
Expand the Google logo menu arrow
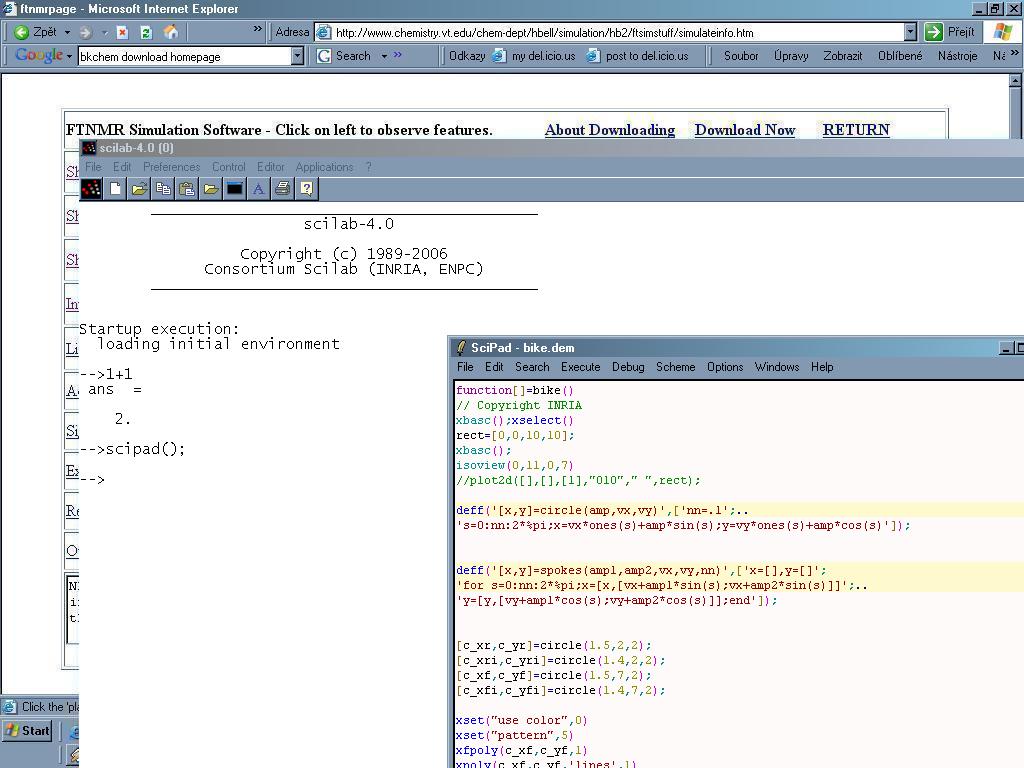pos(69,56)
